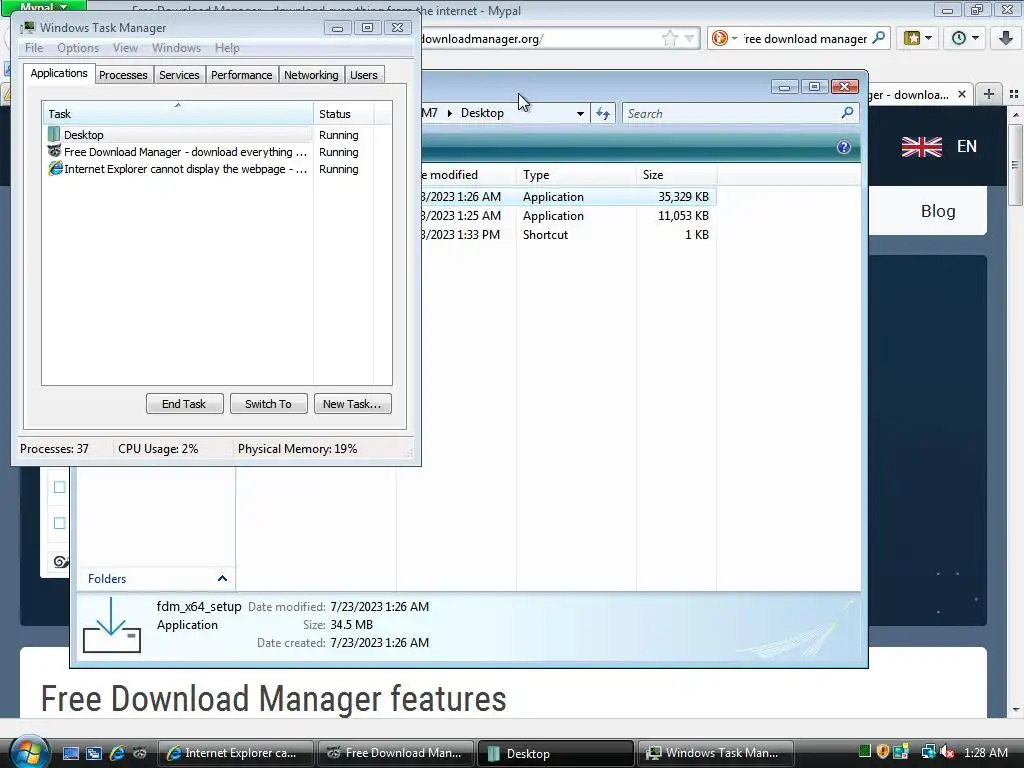Click Task Manager title bar icon

(x=27, y=27)
